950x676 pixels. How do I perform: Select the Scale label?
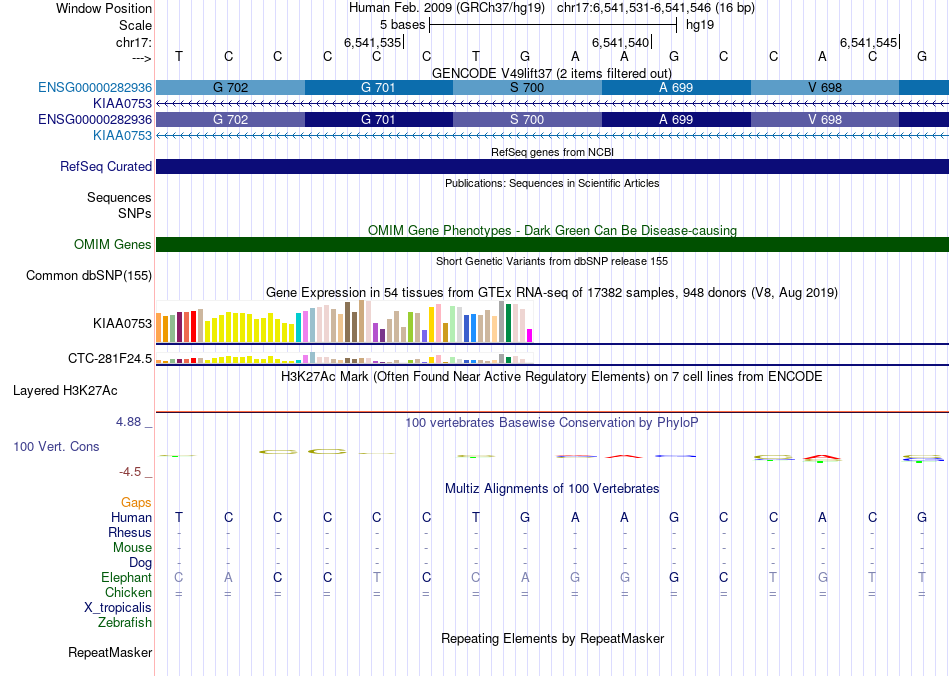point(135,25)
